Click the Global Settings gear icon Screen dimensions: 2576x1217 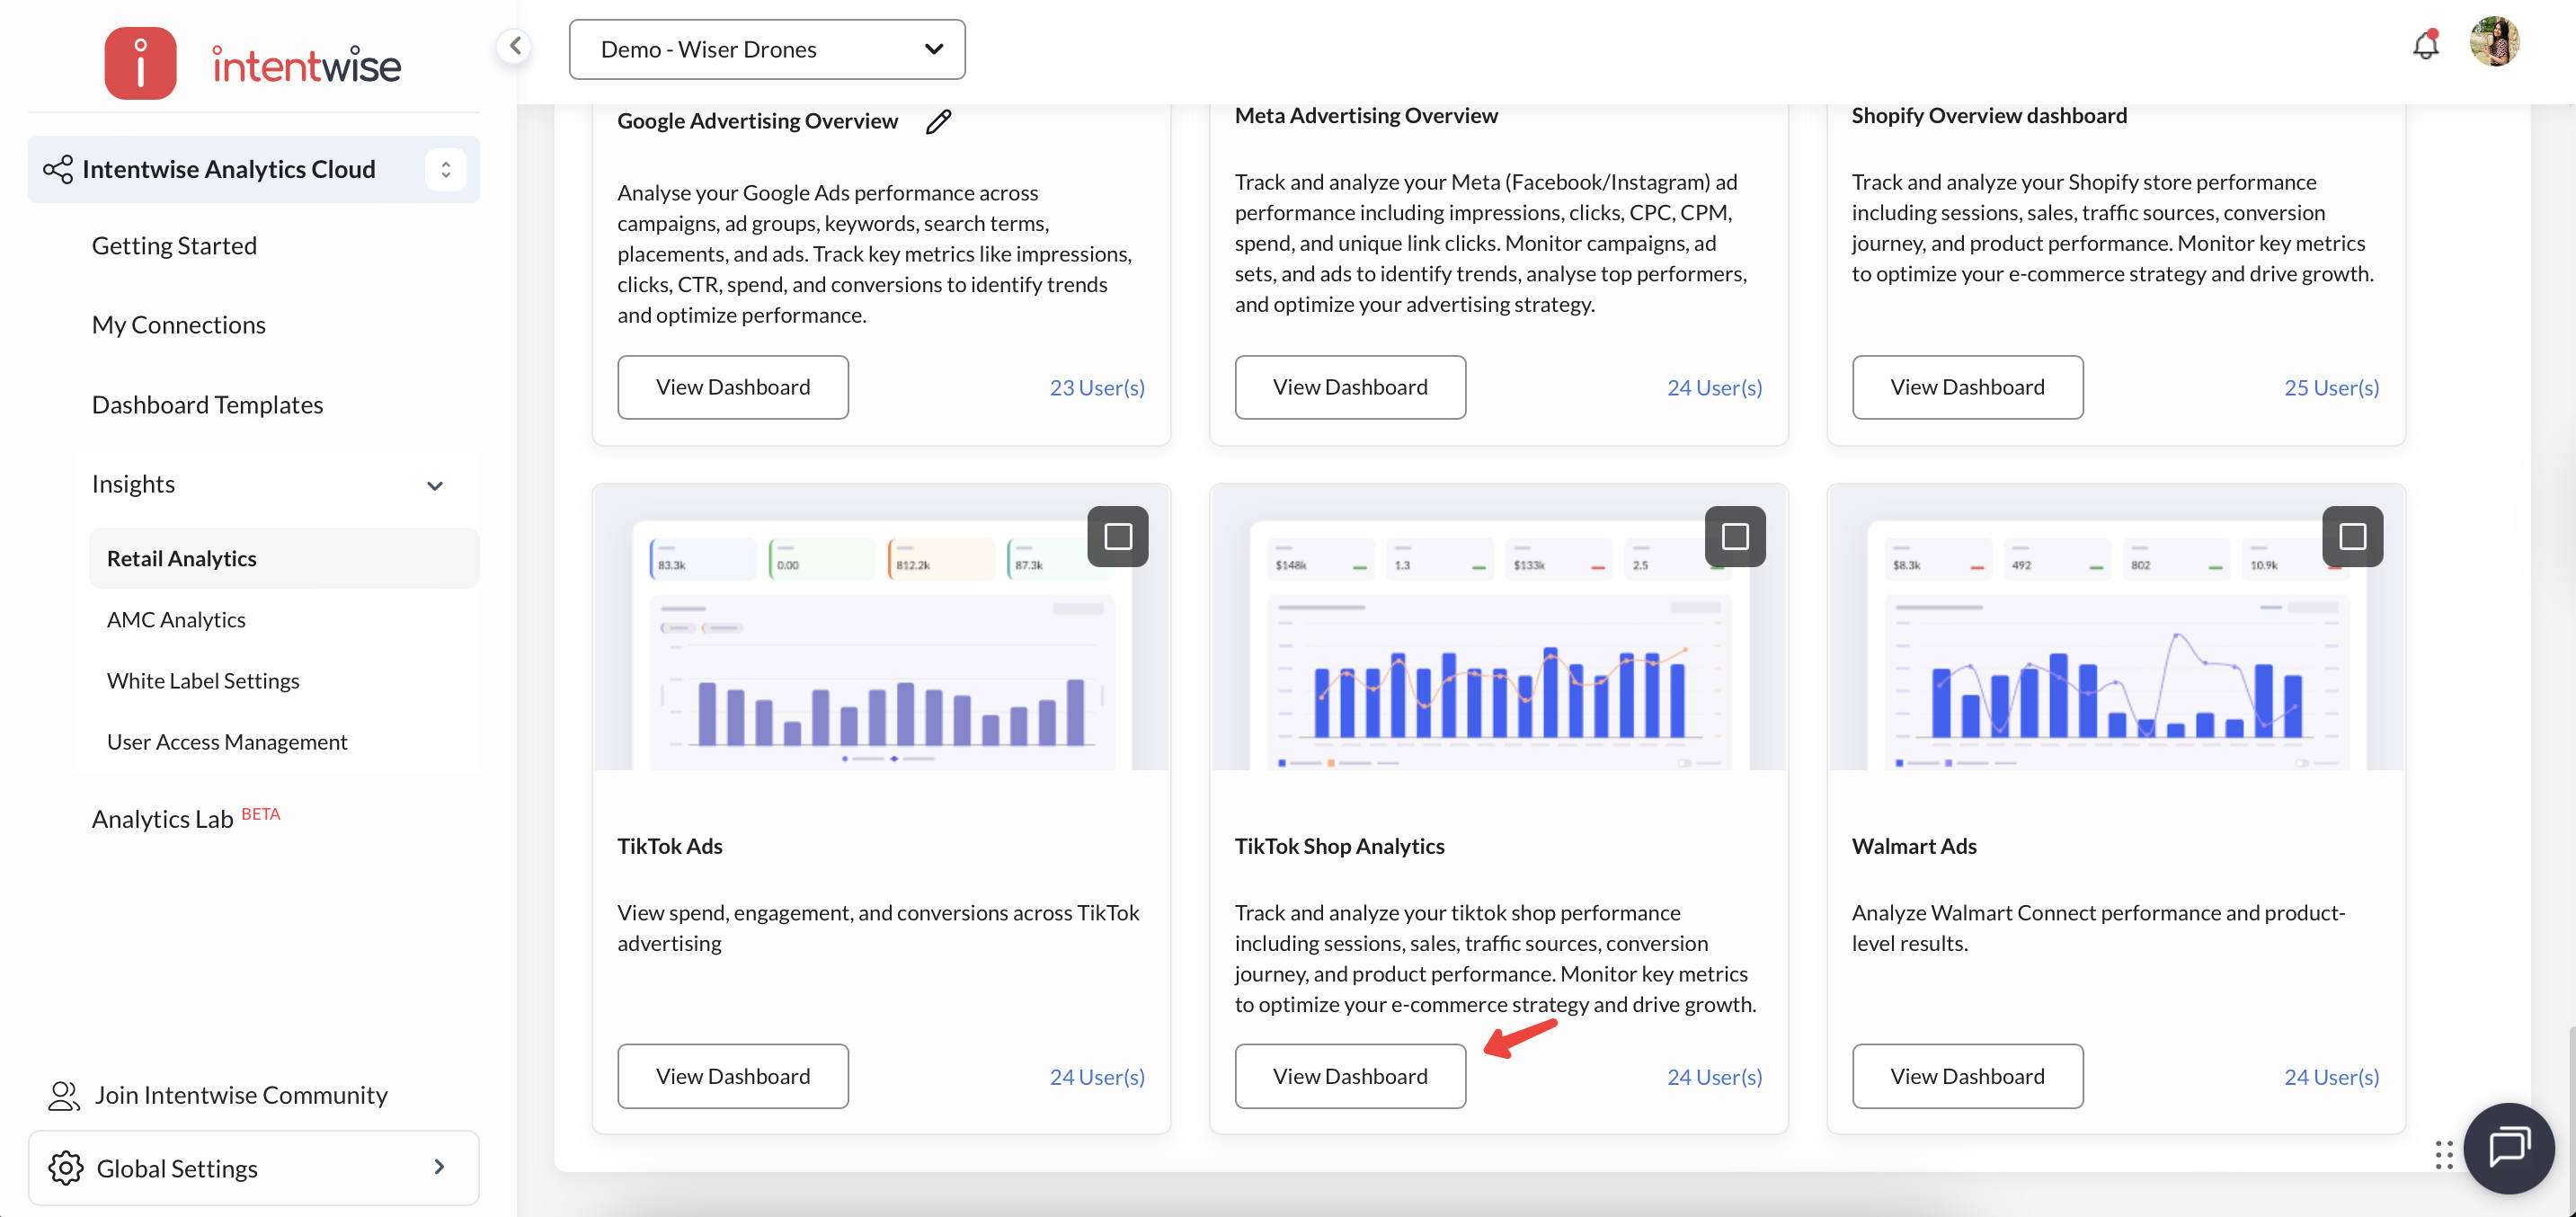pyautogui.click(x=66, y=1167)
